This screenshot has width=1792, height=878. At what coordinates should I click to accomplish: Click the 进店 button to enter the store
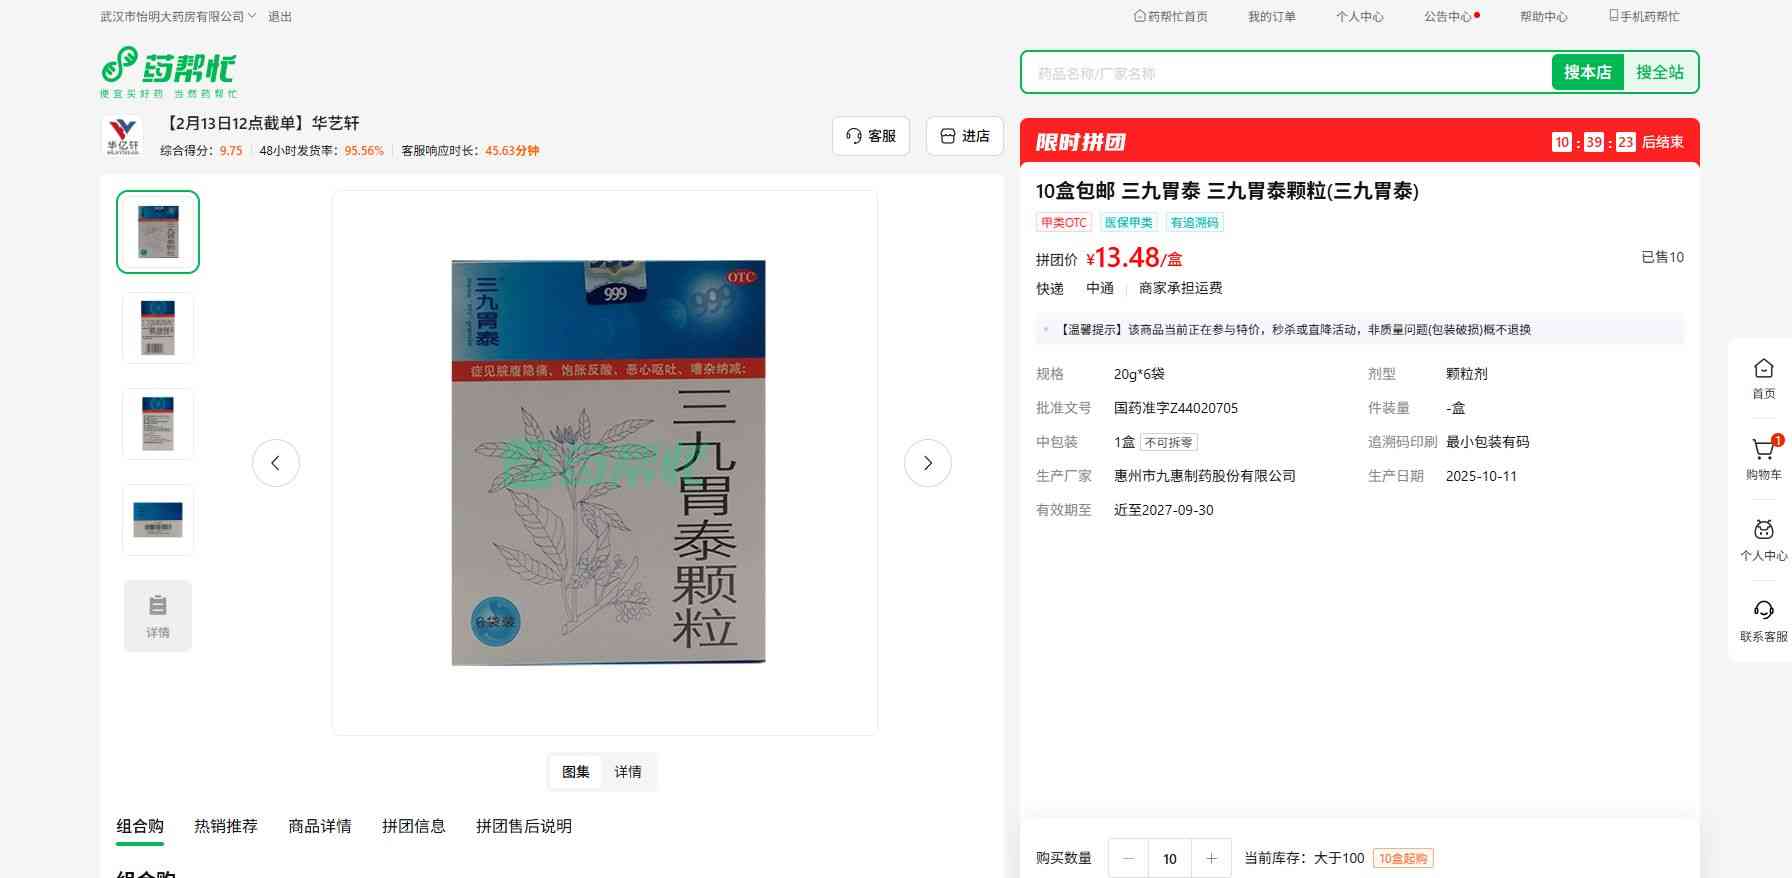pyautogui.click(x=965, y=136)
